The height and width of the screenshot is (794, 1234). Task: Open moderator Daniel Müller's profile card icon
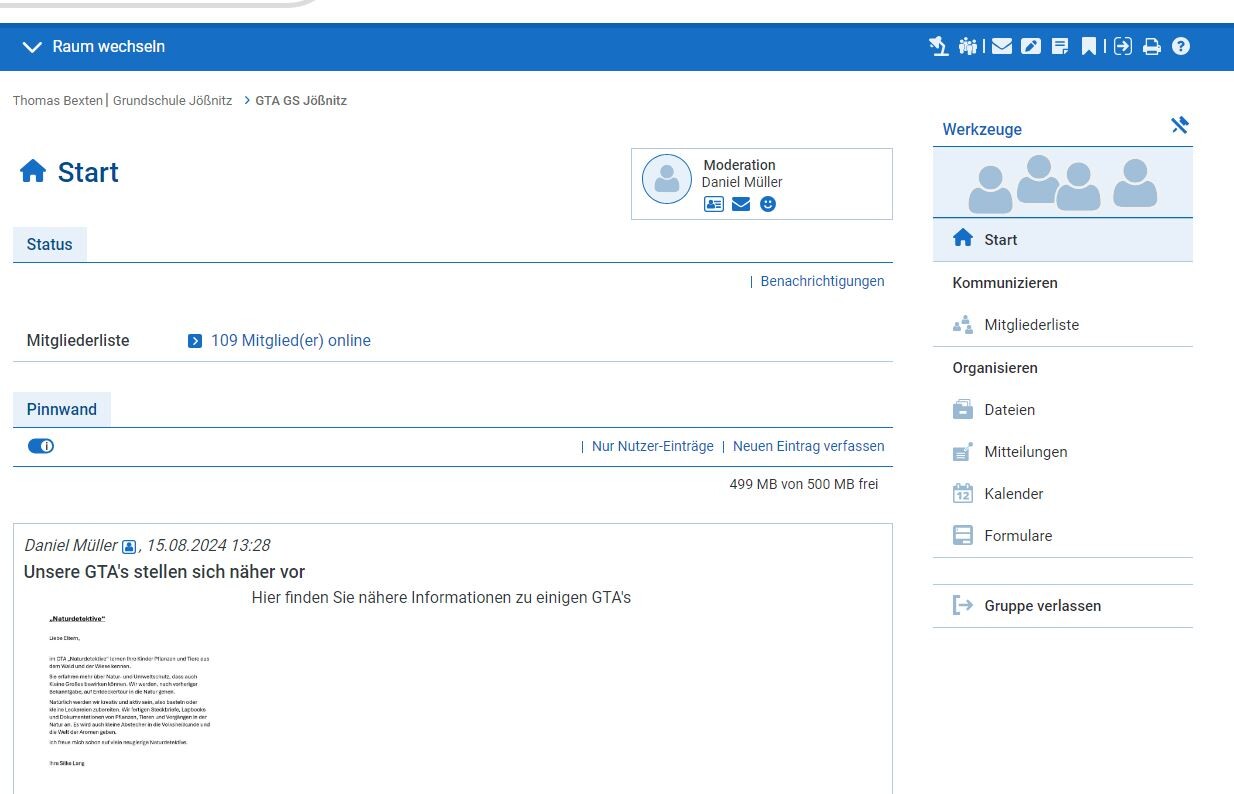coord(714,204)
